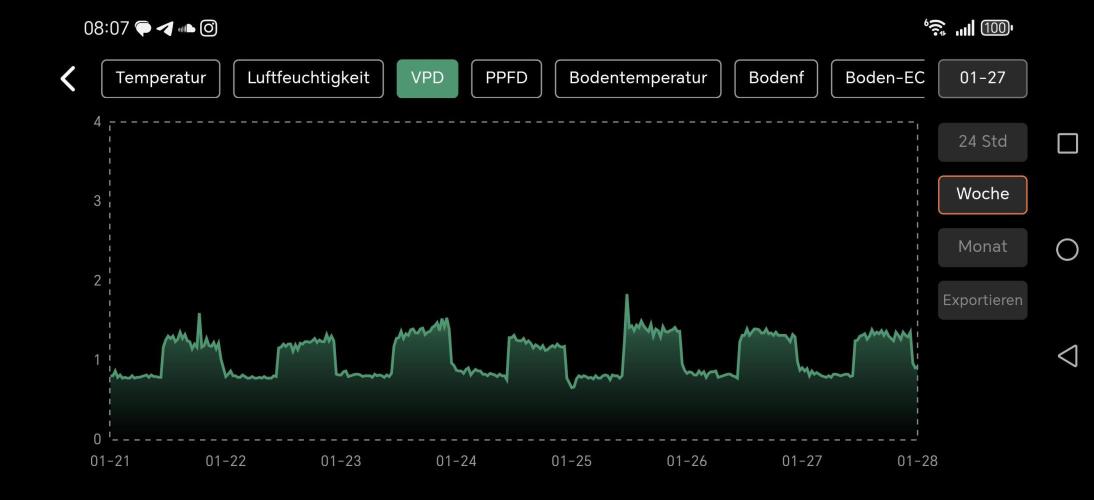Image resolution: width=1094 pixels, height=500 pixels.
Task: Select the Woche time range
Action: click(x=982, y=194)
